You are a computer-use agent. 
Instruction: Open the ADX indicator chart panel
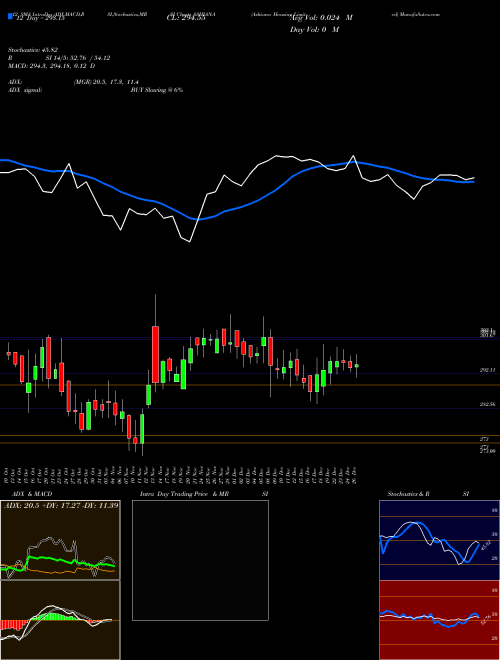(x=60, y=540)
